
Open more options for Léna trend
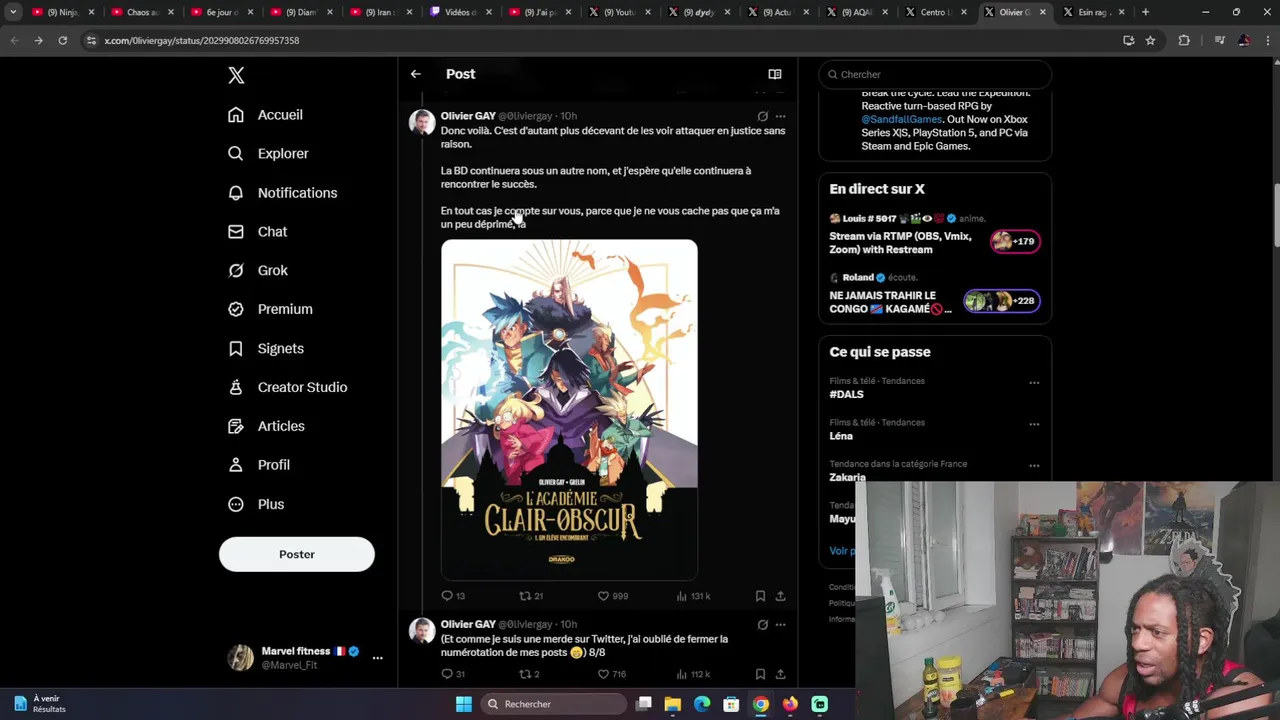point(1034,424)
